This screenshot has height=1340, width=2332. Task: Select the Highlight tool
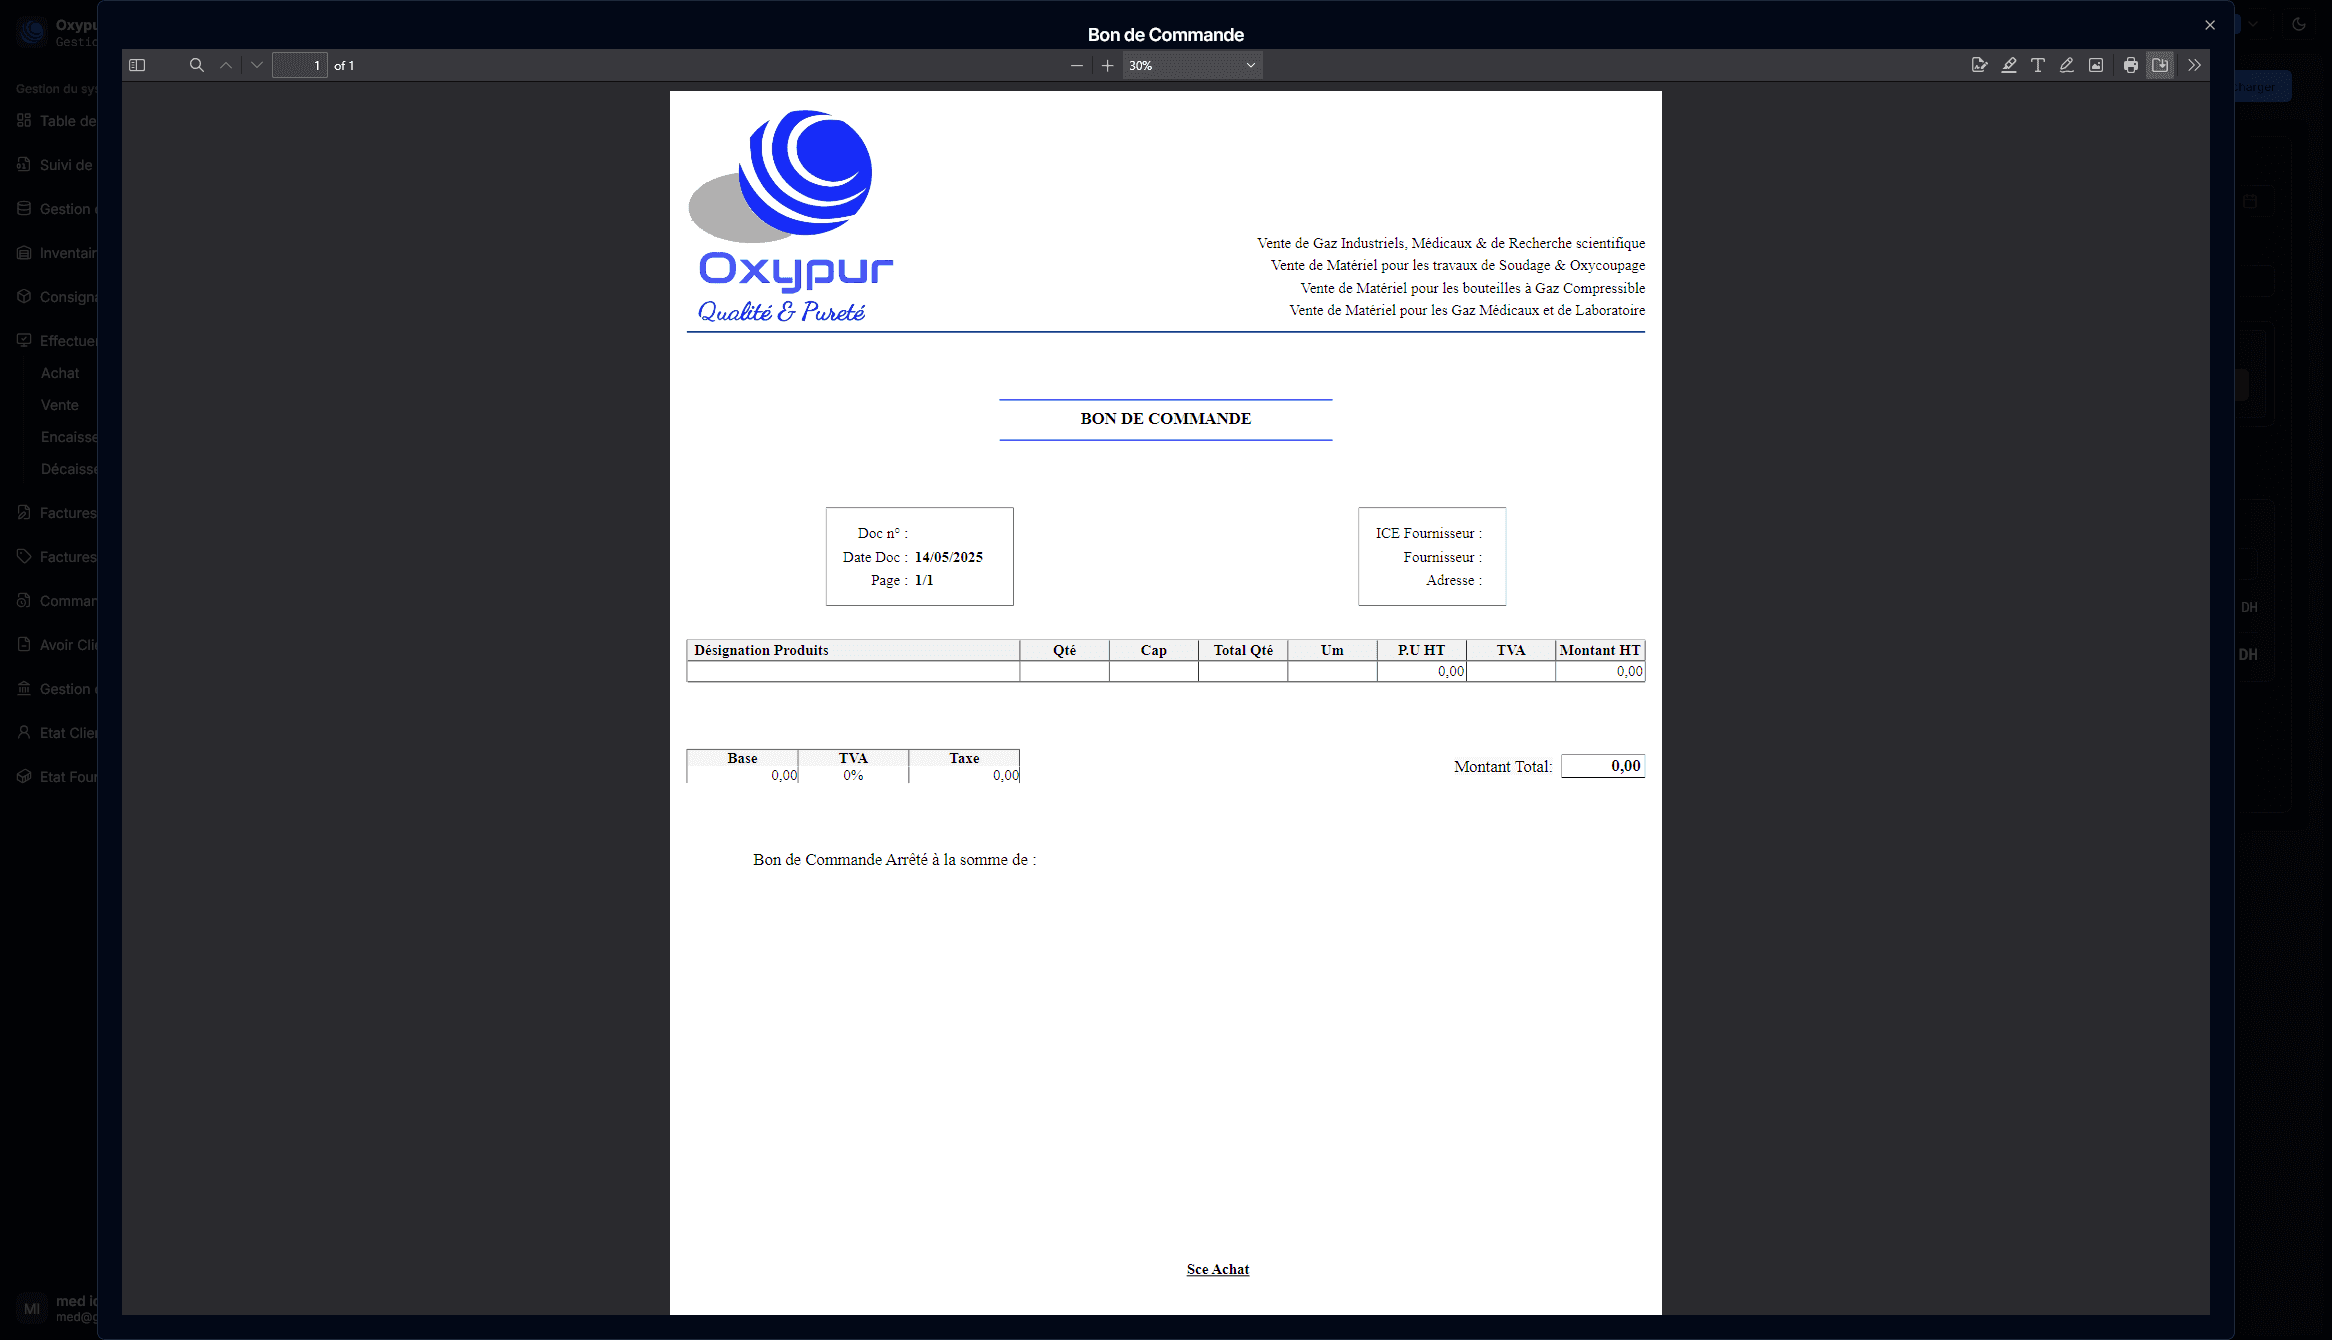(2009, 65)
